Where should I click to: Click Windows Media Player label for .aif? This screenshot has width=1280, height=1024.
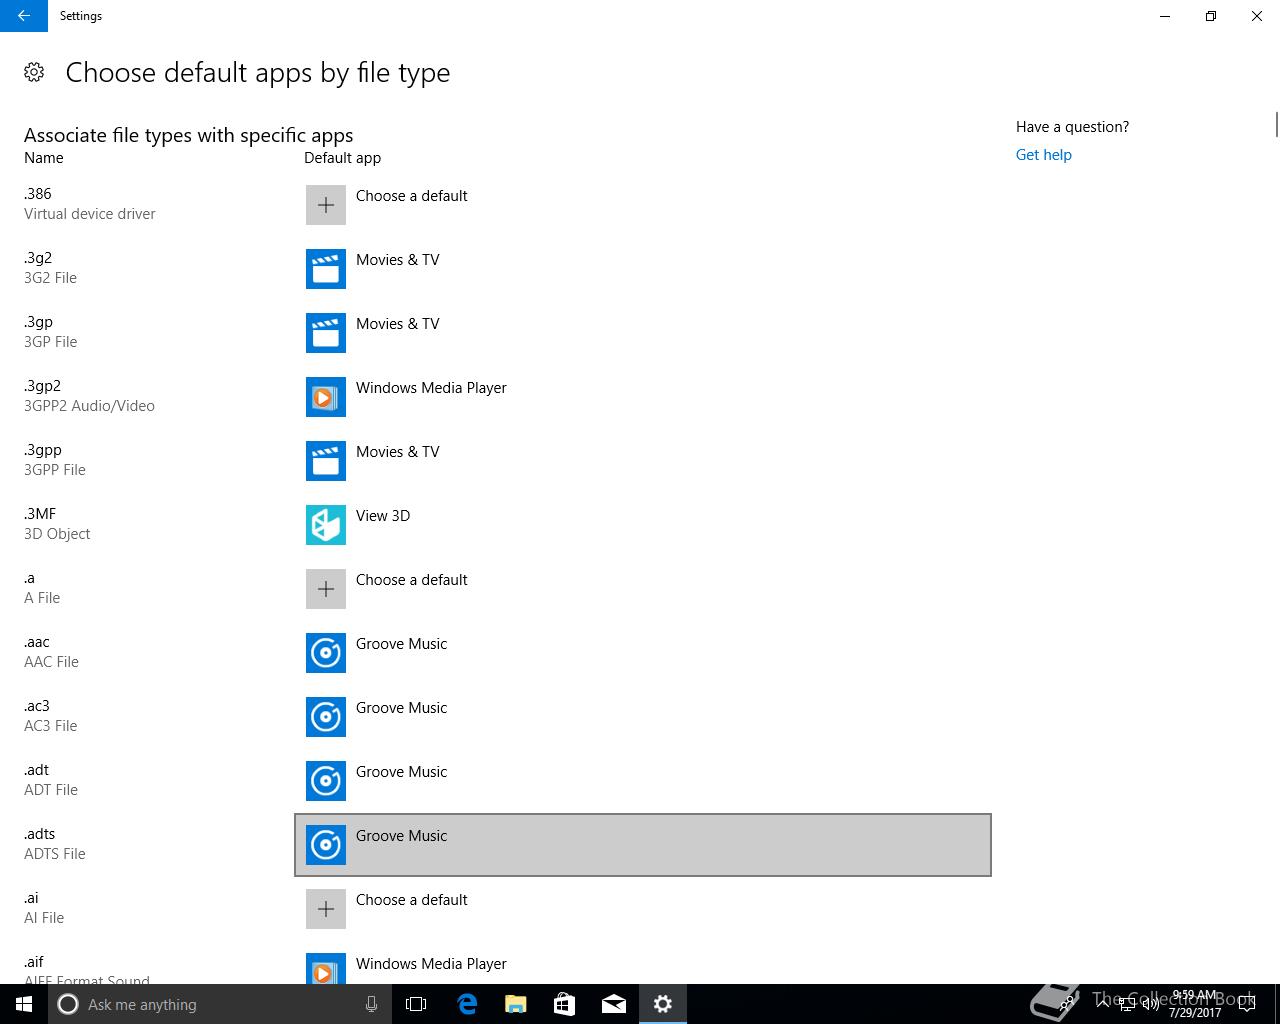[431, 964]
